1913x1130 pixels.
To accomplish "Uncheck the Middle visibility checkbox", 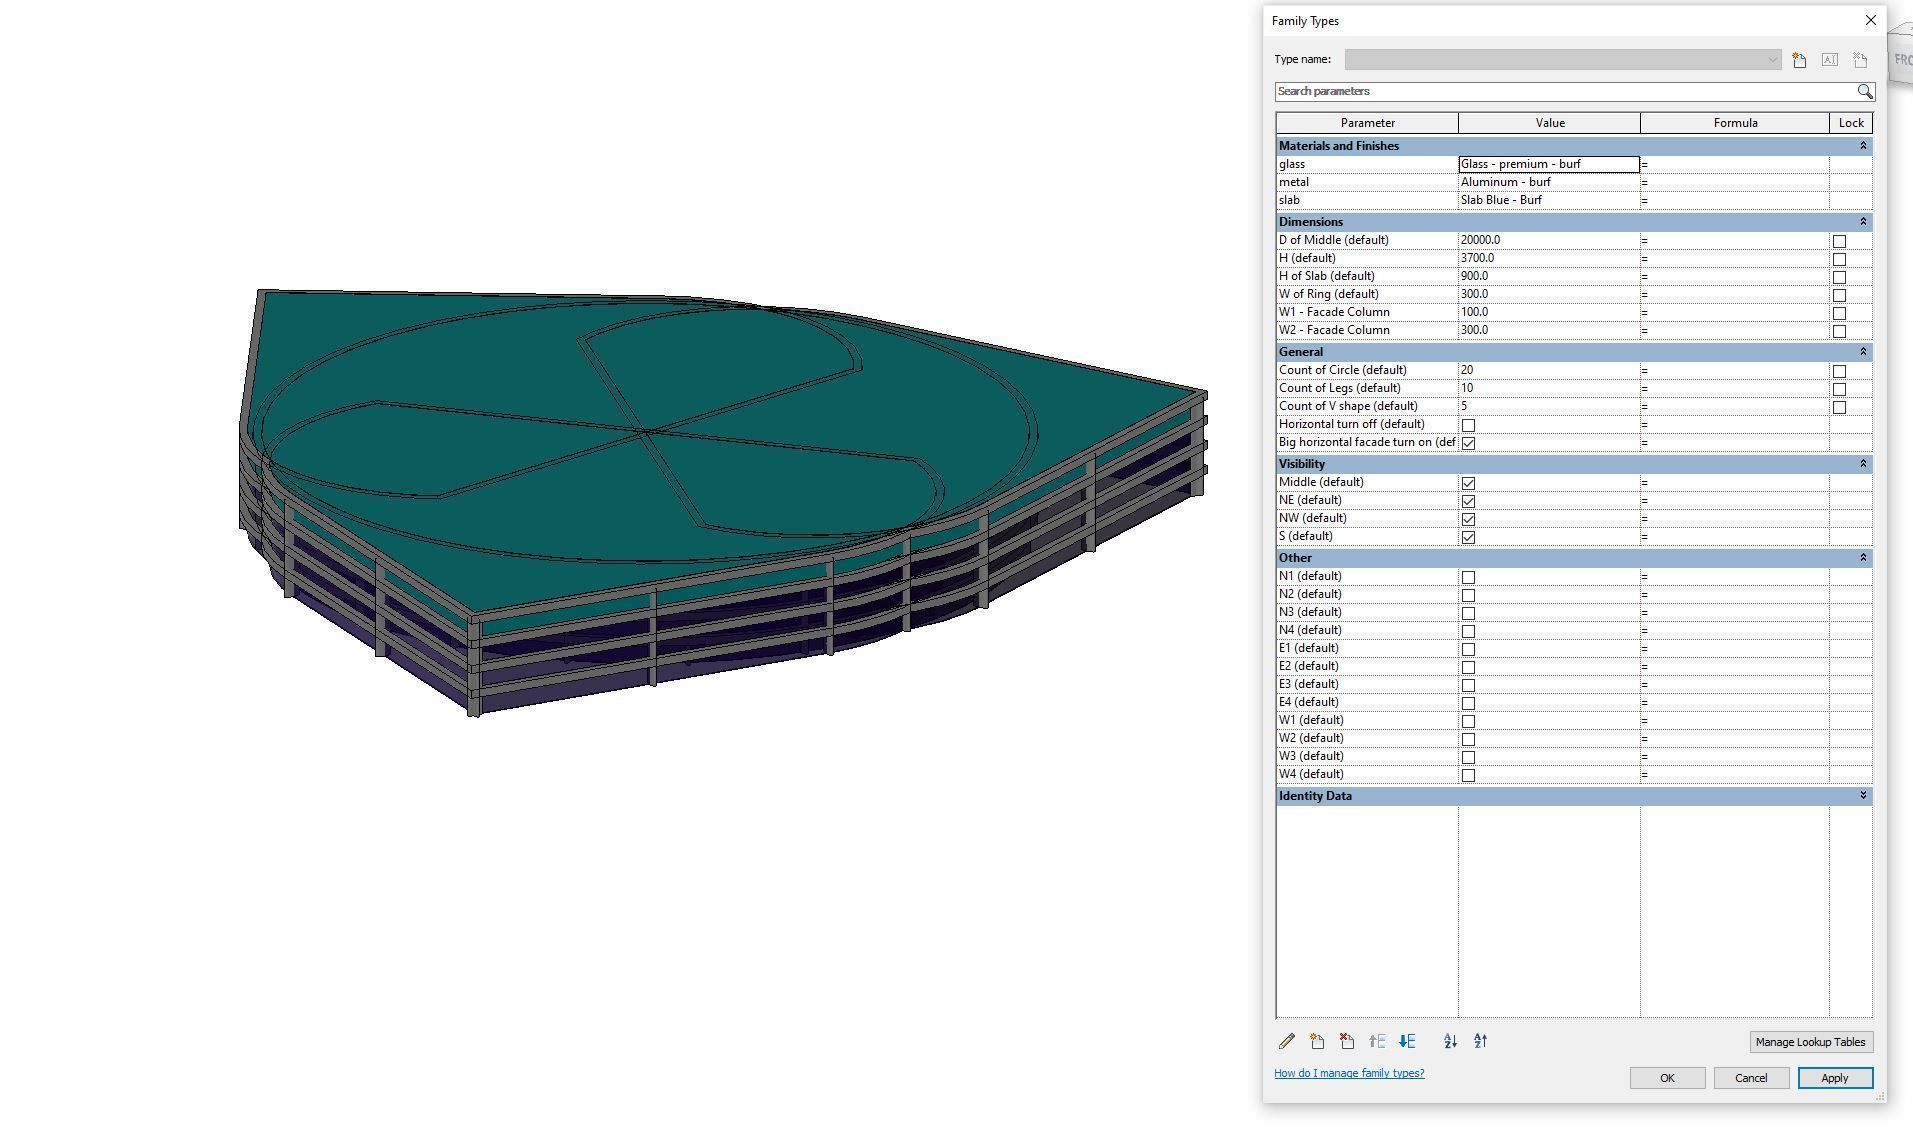I will coord(1468,483).
